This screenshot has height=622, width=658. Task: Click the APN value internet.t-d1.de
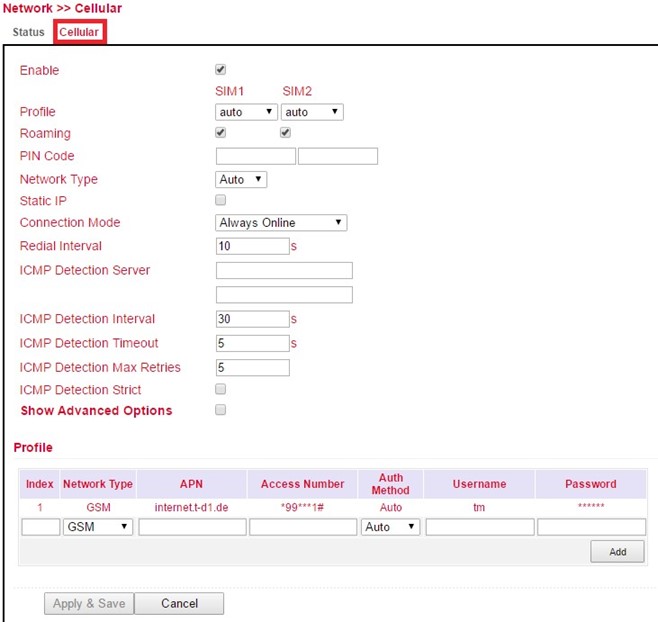(x=191, y=507)
